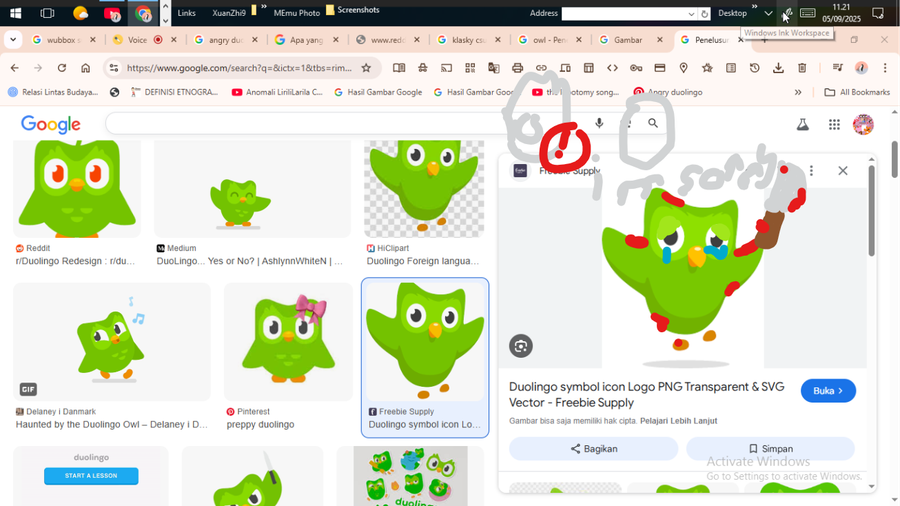Copy link using chain icon

click(x=541, y=68)
